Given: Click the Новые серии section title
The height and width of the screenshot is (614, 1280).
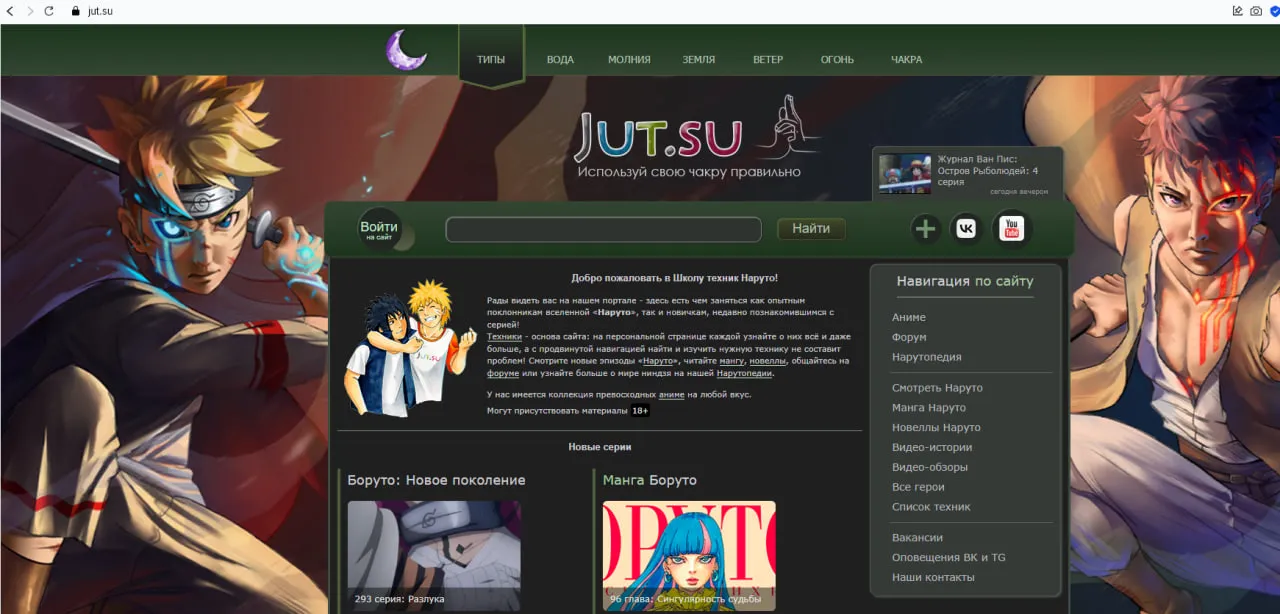Looking at the screenshot, I should point(600,447).
